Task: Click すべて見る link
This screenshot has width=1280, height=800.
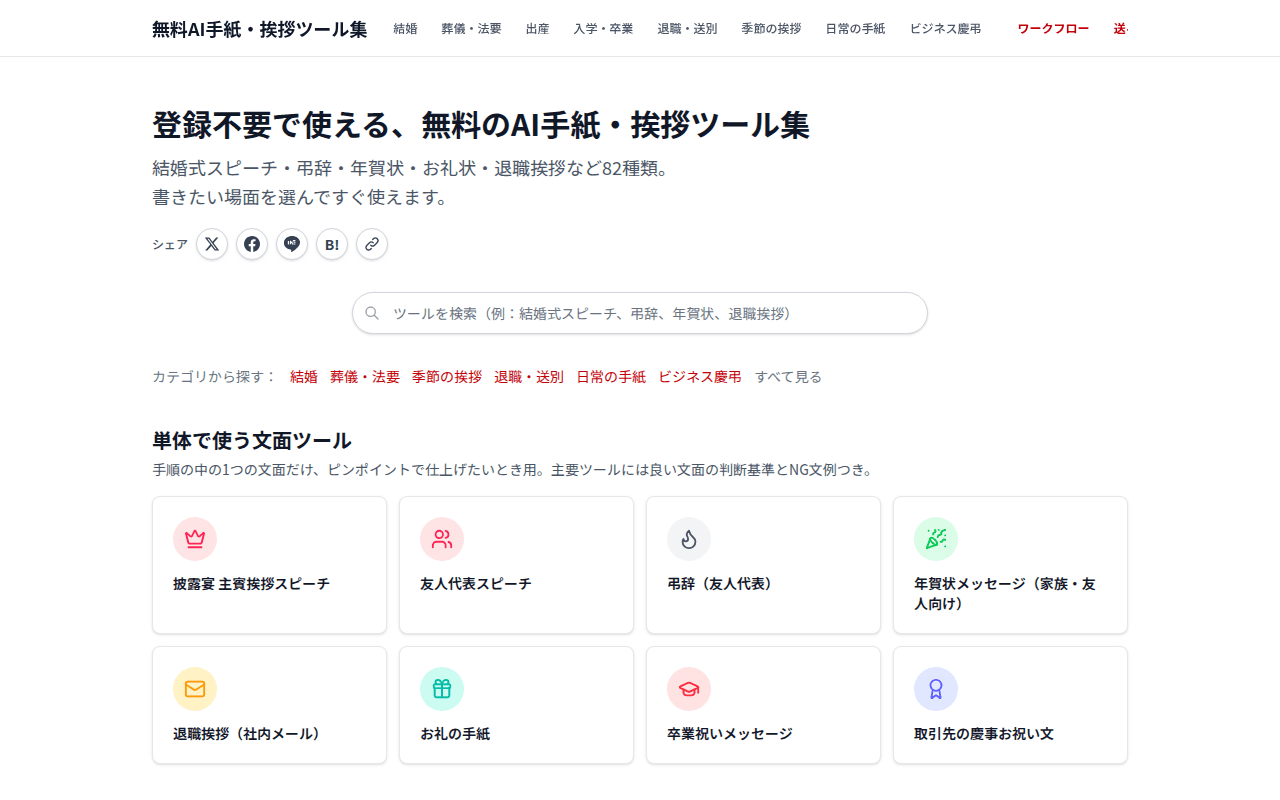Action: point(789,377)
